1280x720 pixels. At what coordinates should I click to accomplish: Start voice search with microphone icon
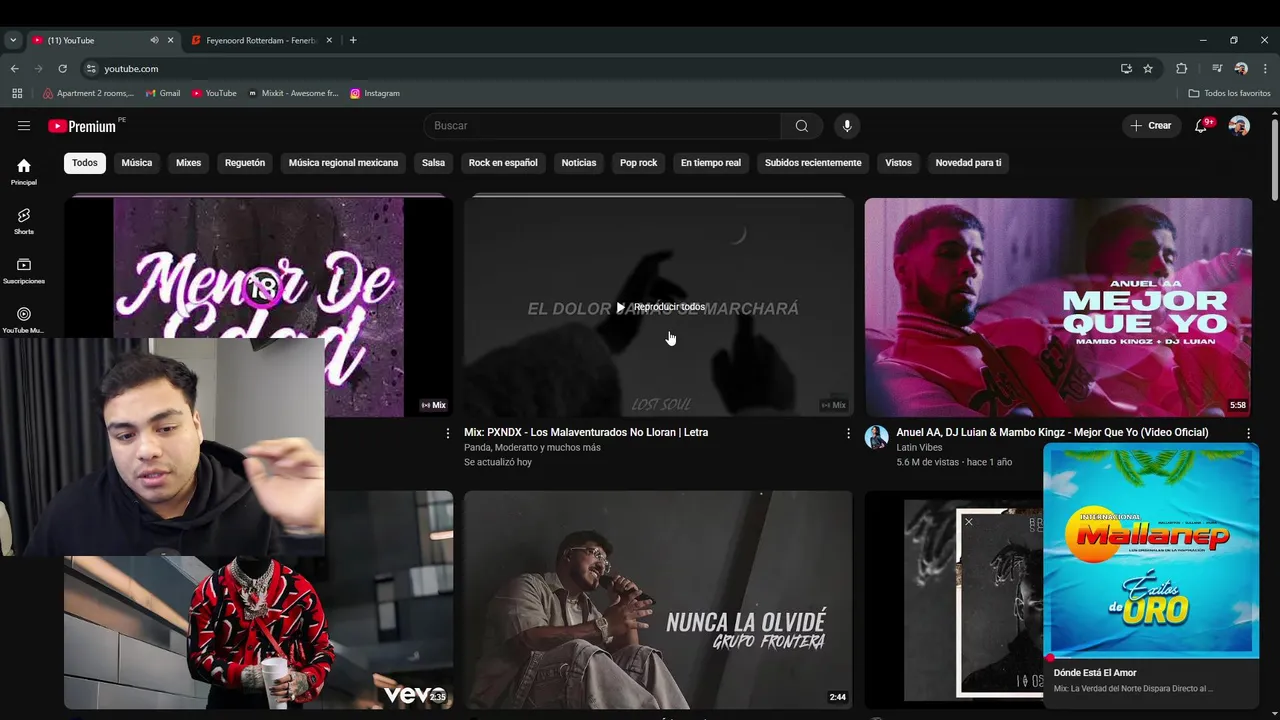click(x=847, y=126)
